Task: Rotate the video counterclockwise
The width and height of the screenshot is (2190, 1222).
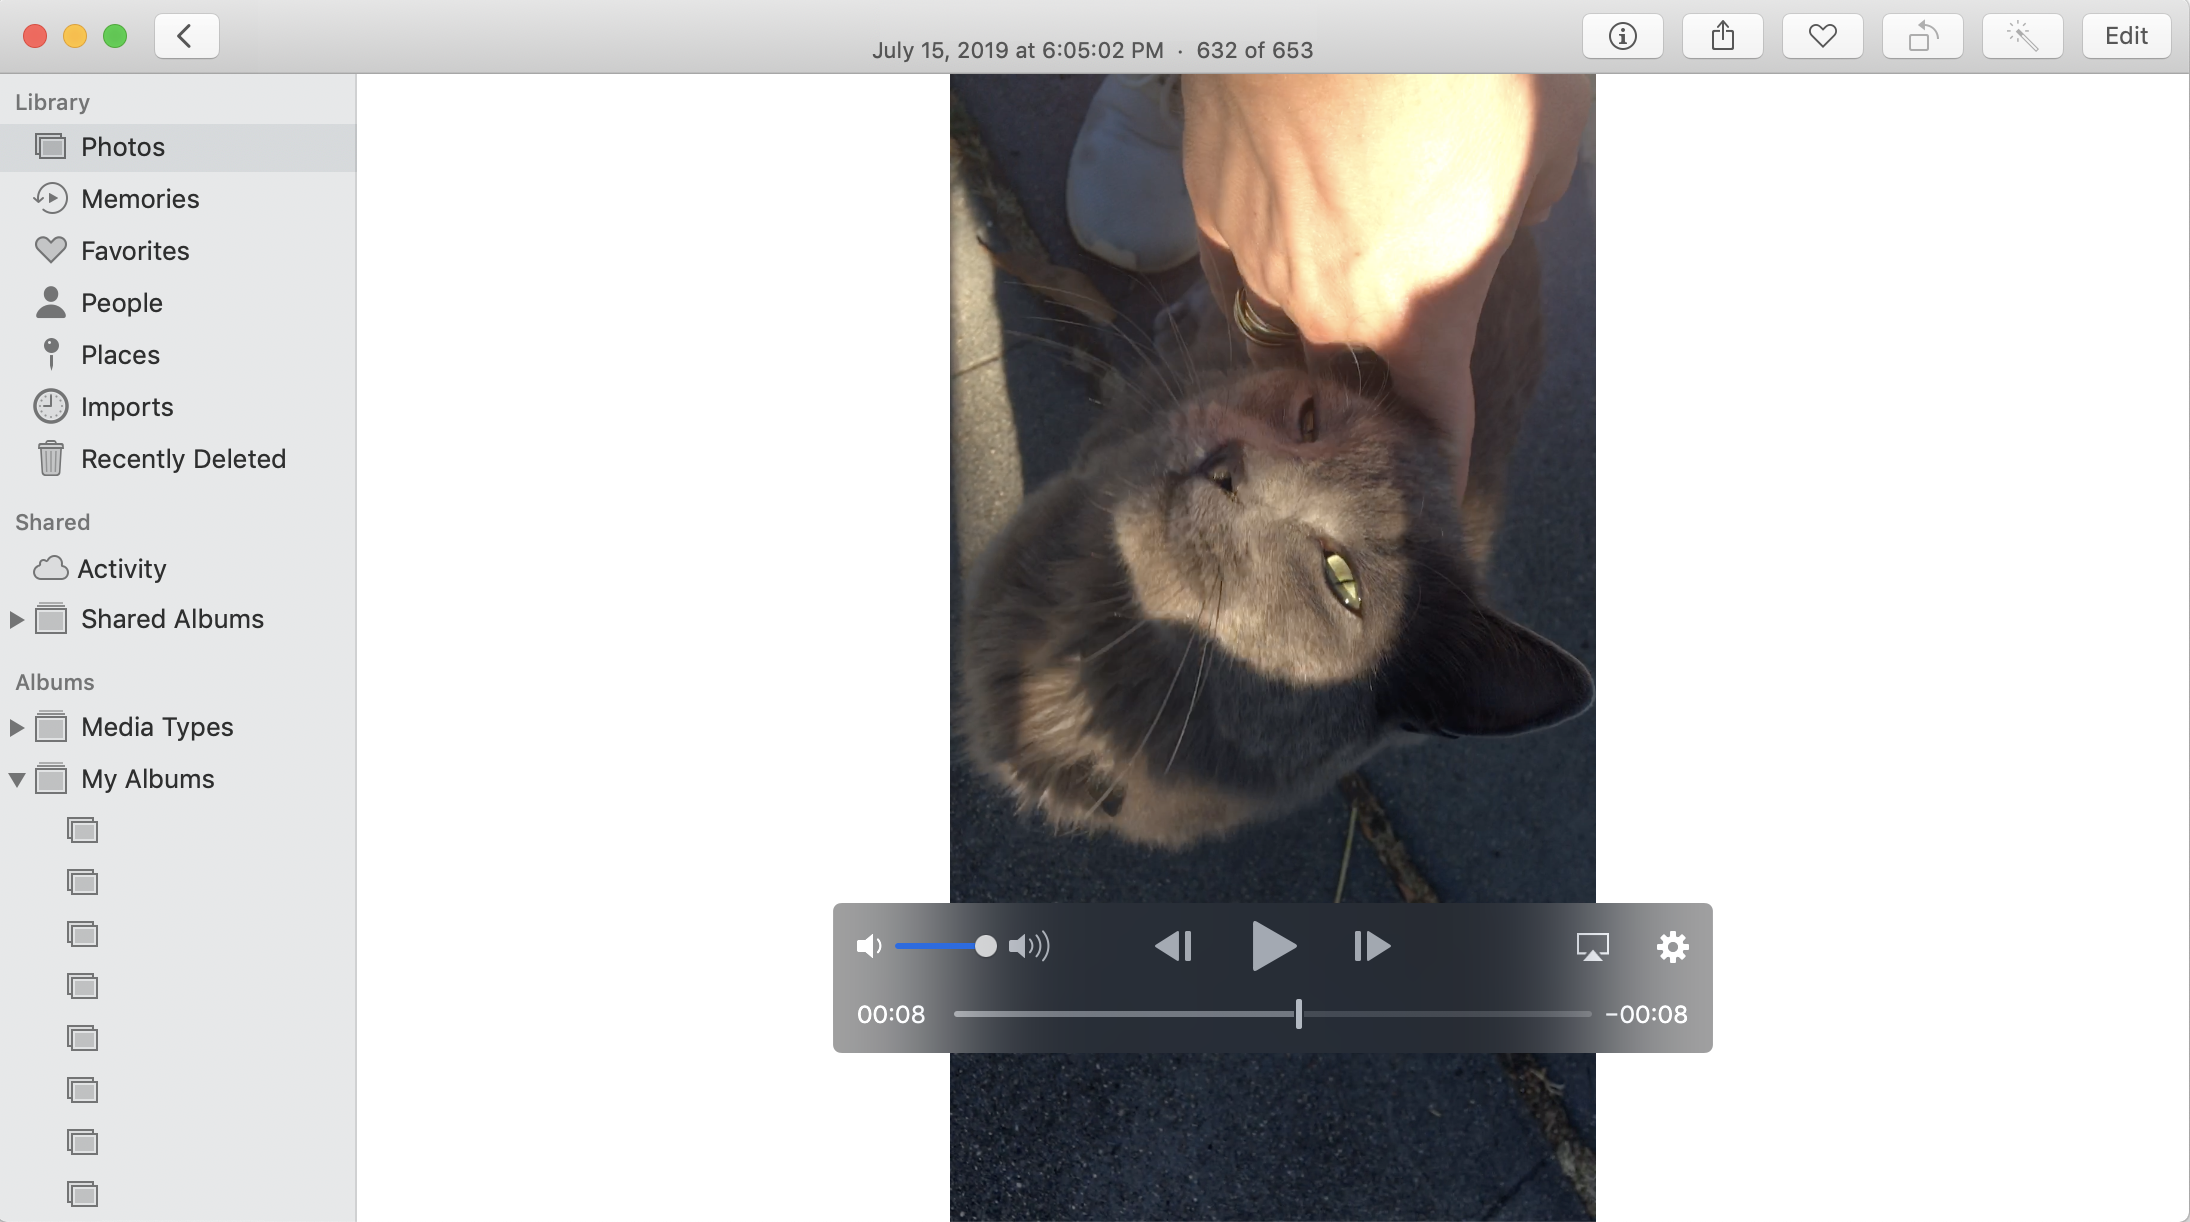Action: click(x=1922, y=37)
